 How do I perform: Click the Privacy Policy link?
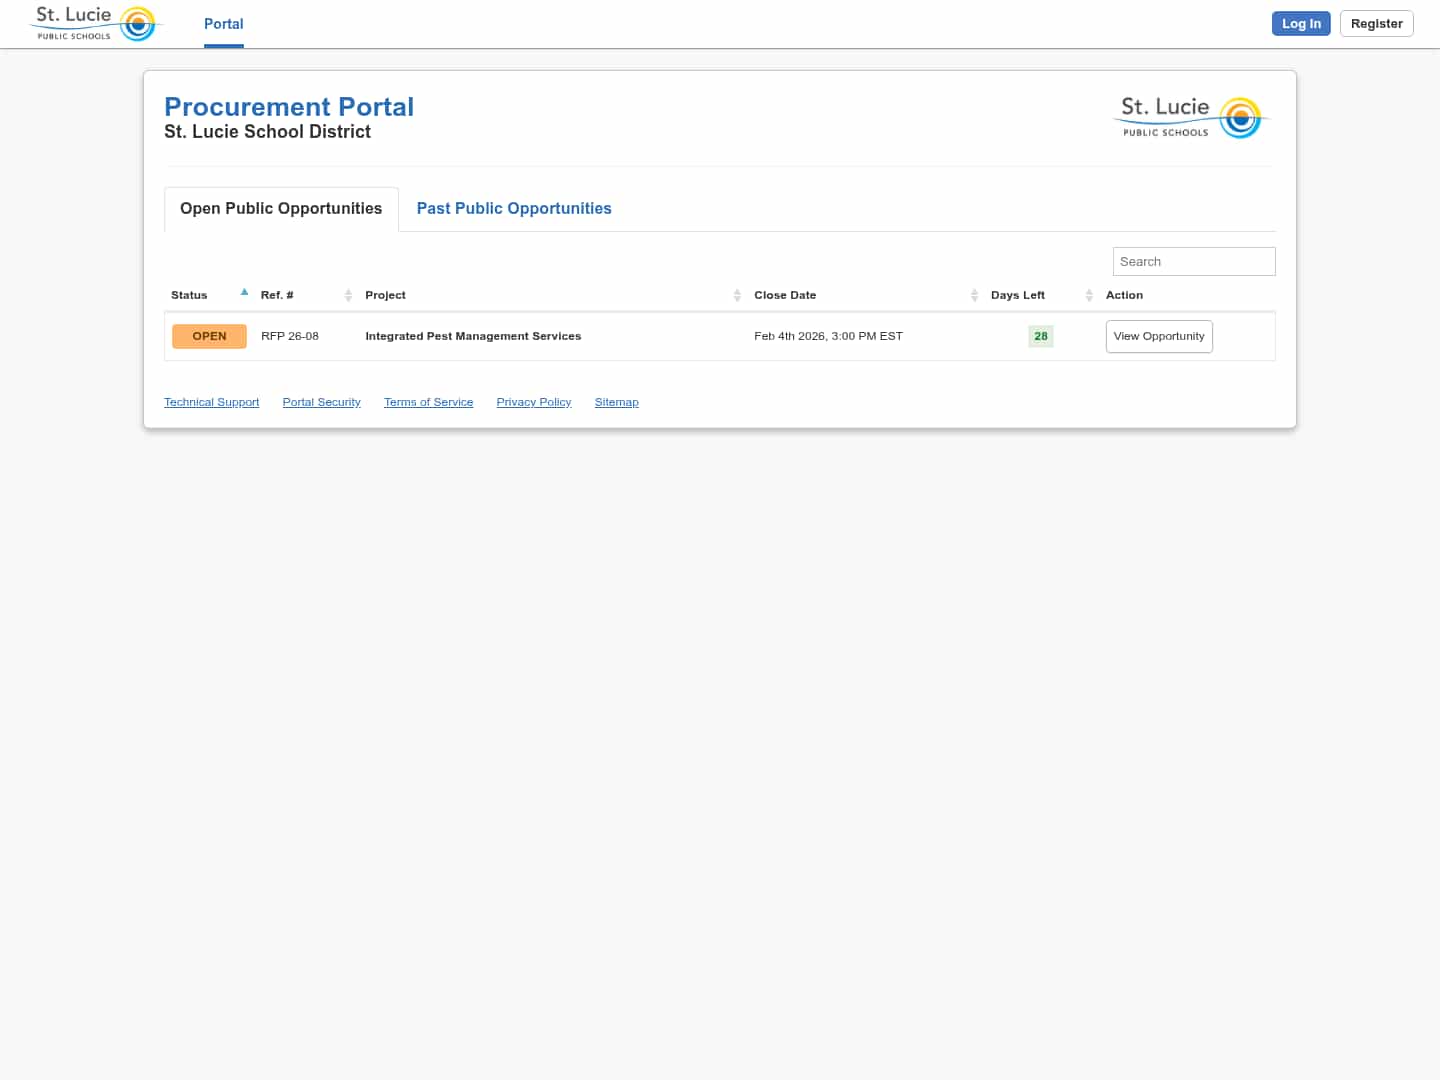click(x=533, y=402)
